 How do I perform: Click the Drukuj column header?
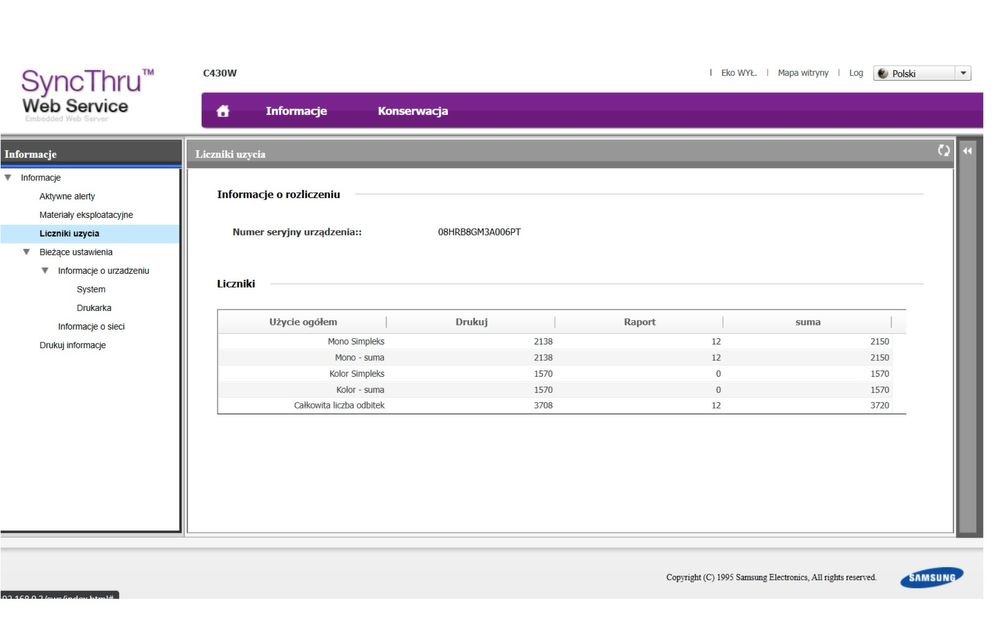pos(471,323)
